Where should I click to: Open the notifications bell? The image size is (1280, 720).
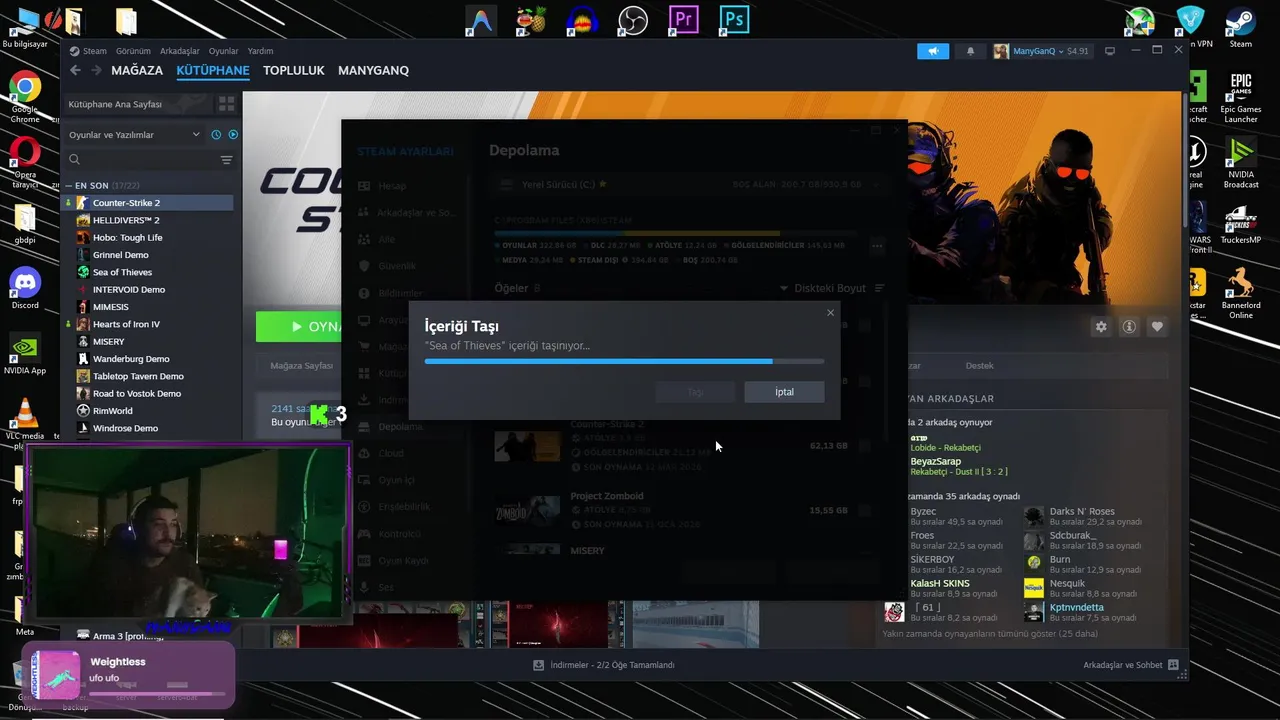970,51
